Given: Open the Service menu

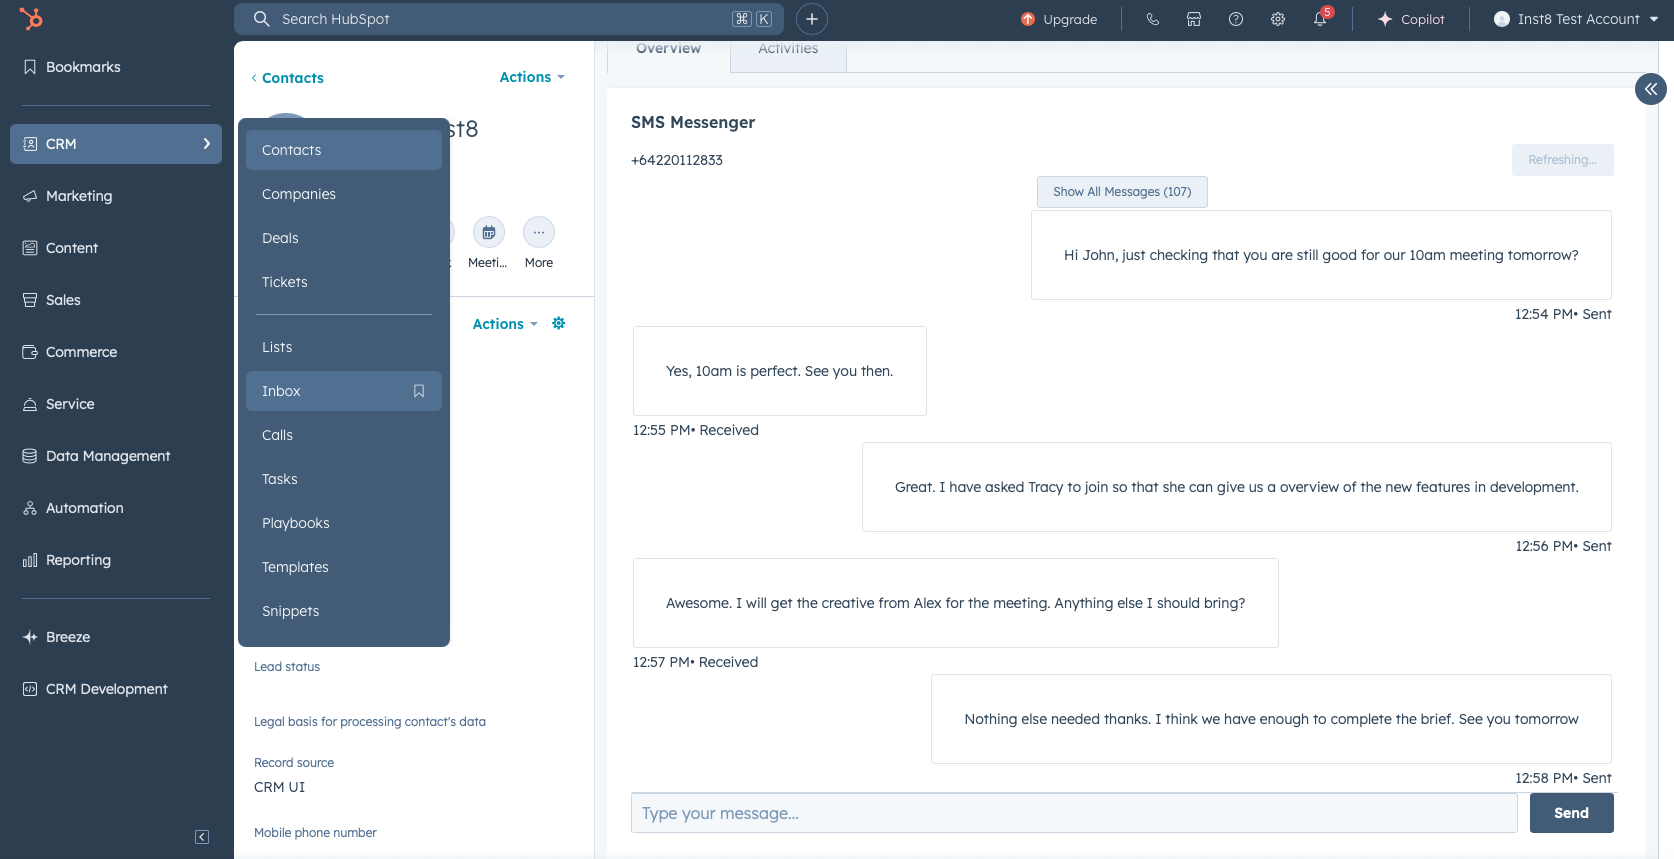Looking at the screenshot, I should click(116, 404).
